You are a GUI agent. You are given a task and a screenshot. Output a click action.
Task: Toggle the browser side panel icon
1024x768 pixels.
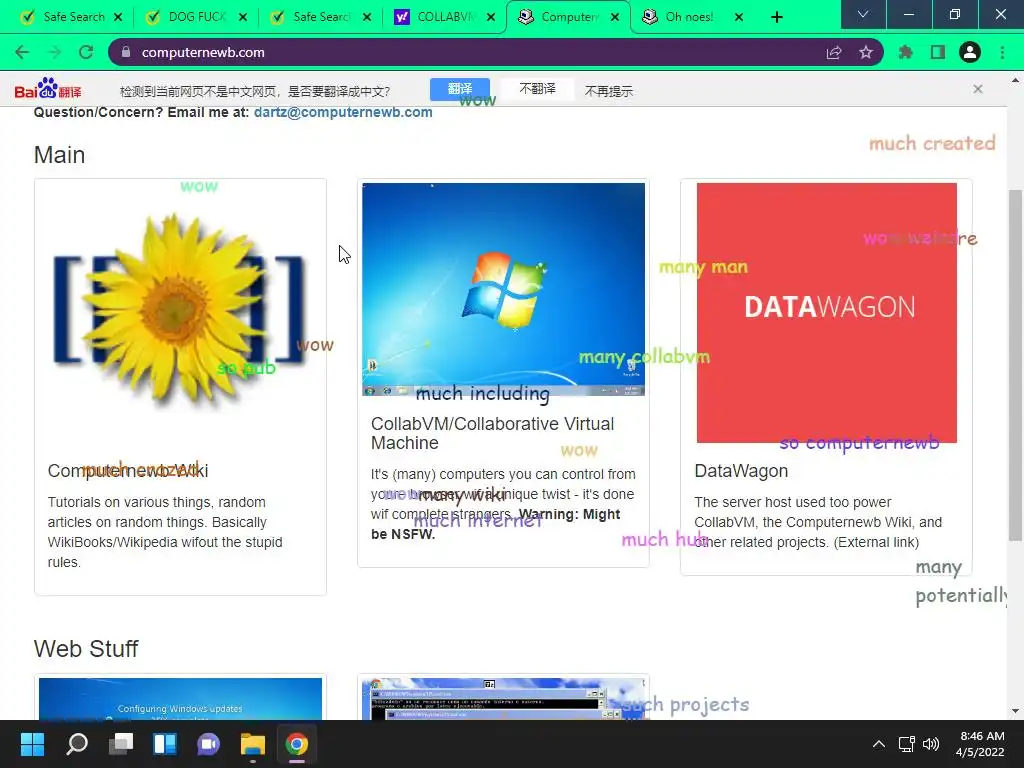(938, 52)
